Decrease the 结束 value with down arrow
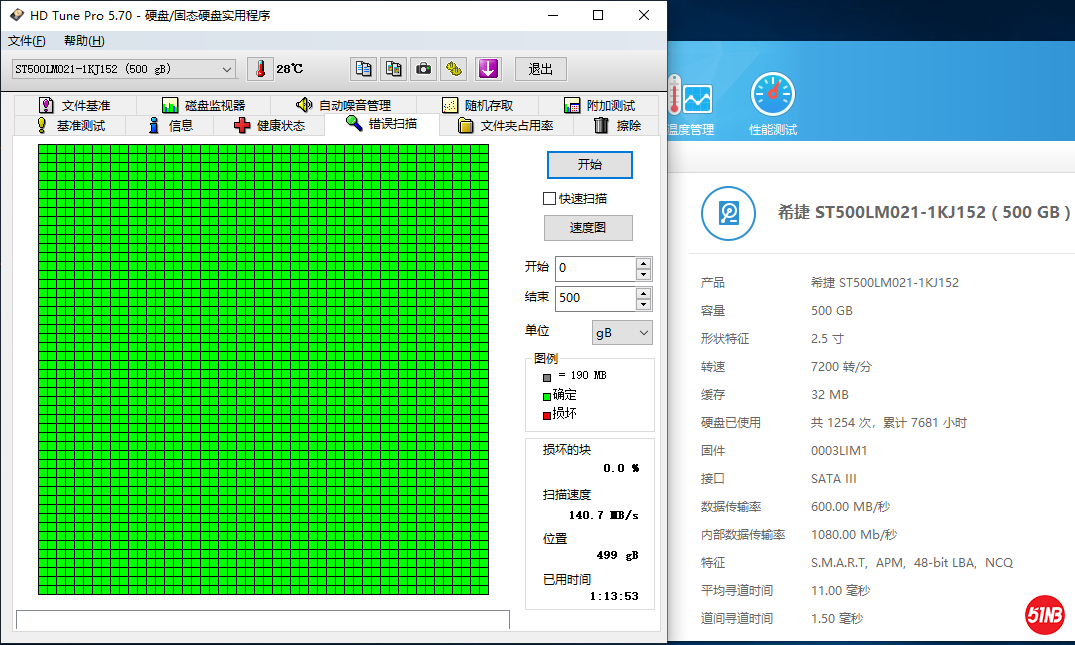 pyautogui.click(x=643, y=304)
